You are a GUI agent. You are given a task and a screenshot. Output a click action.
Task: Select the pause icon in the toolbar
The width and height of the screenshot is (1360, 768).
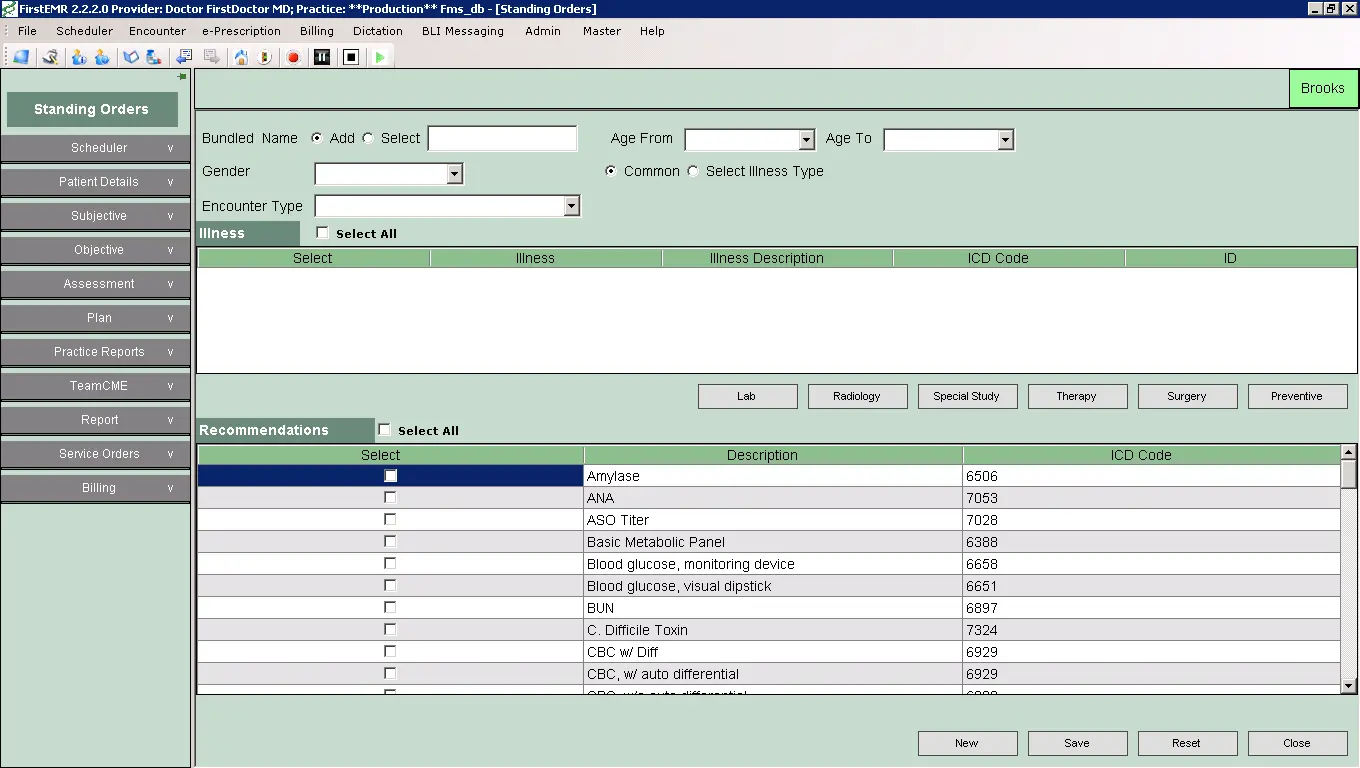[322, 57]
